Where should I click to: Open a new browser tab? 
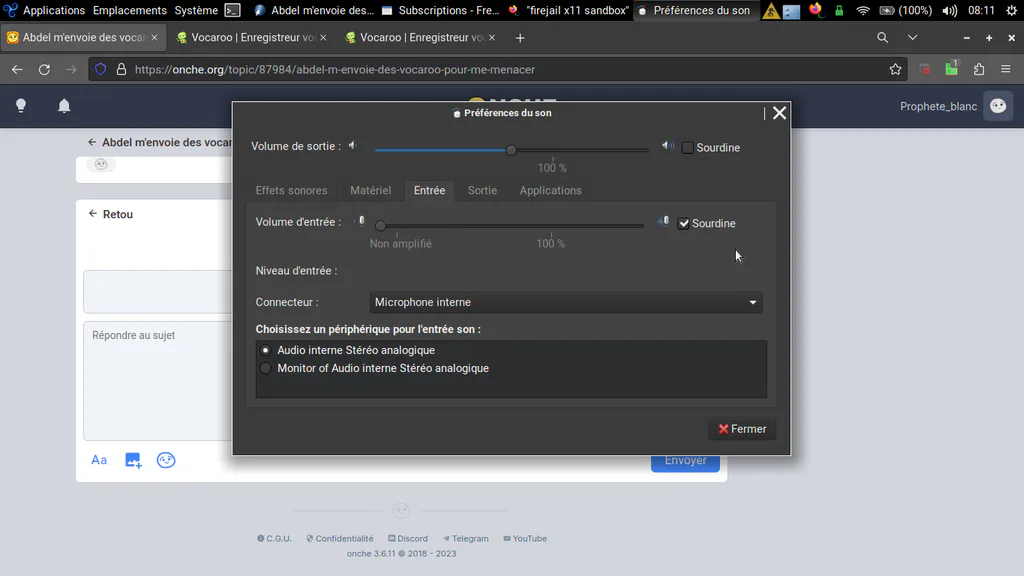(520, 38)
